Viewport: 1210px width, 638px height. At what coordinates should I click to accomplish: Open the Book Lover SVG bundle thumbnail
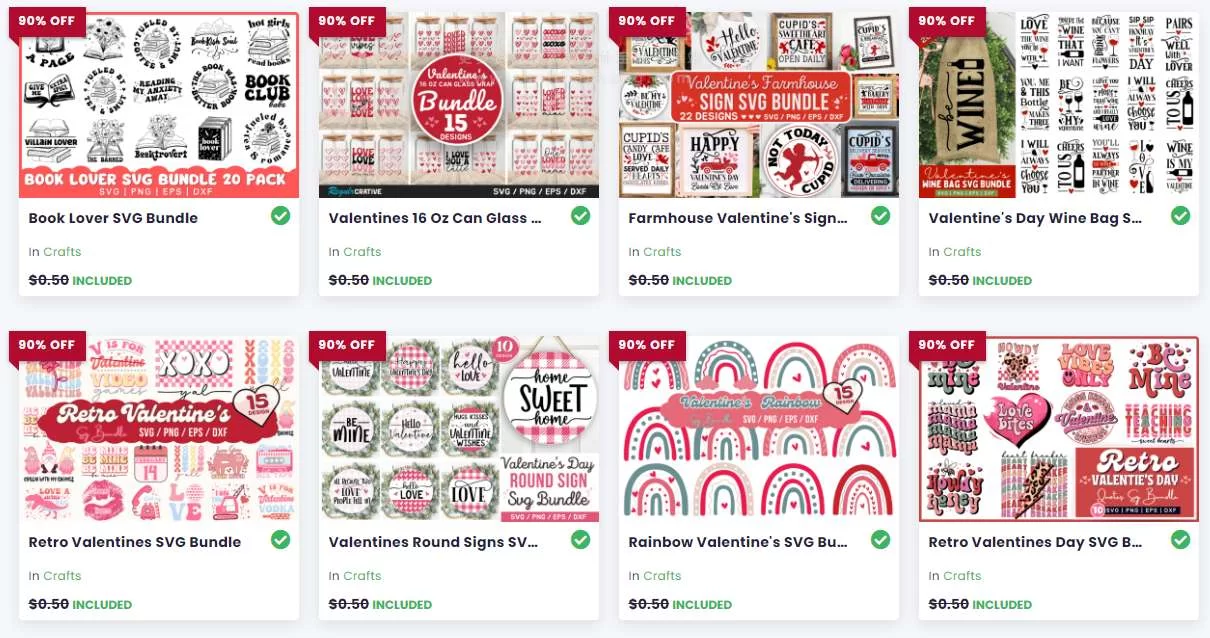(159, 105)
